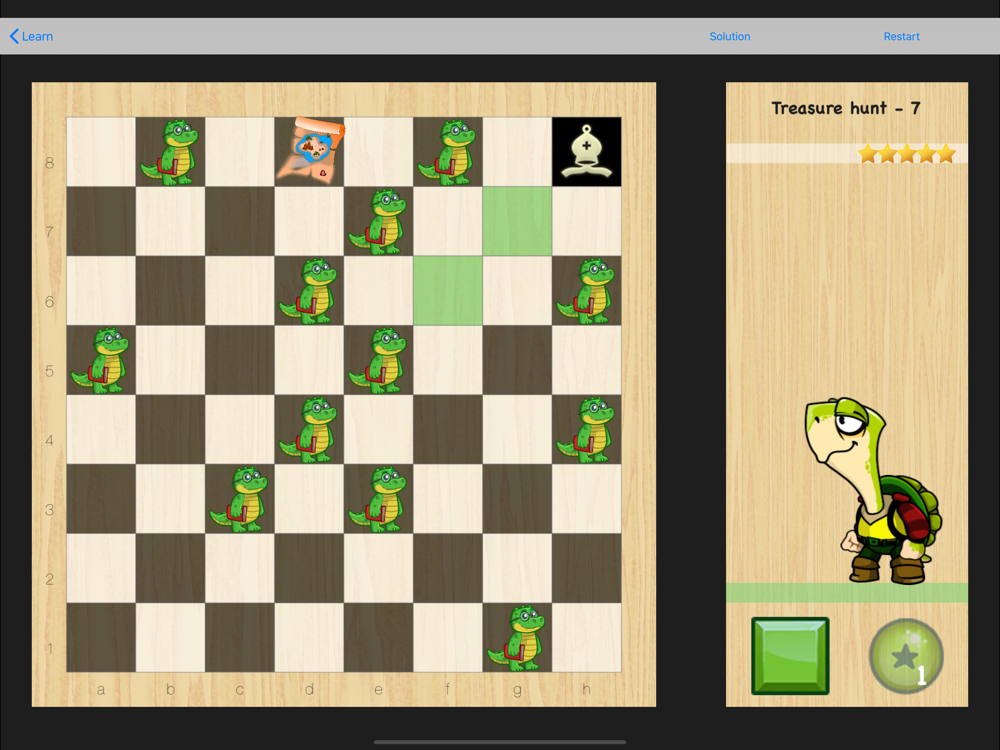
Task: Click the crocodile on d4
Action: pyautogui.click(x=309, y=430)
